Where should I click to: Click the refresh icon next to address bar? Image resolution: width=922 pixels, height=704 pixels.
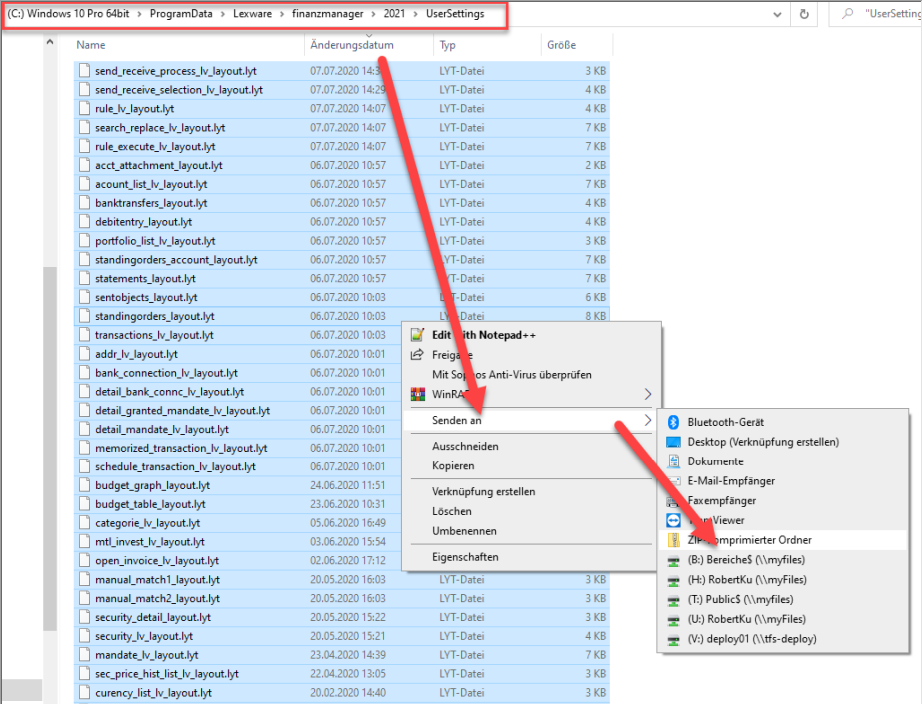[x=804, y=14]
